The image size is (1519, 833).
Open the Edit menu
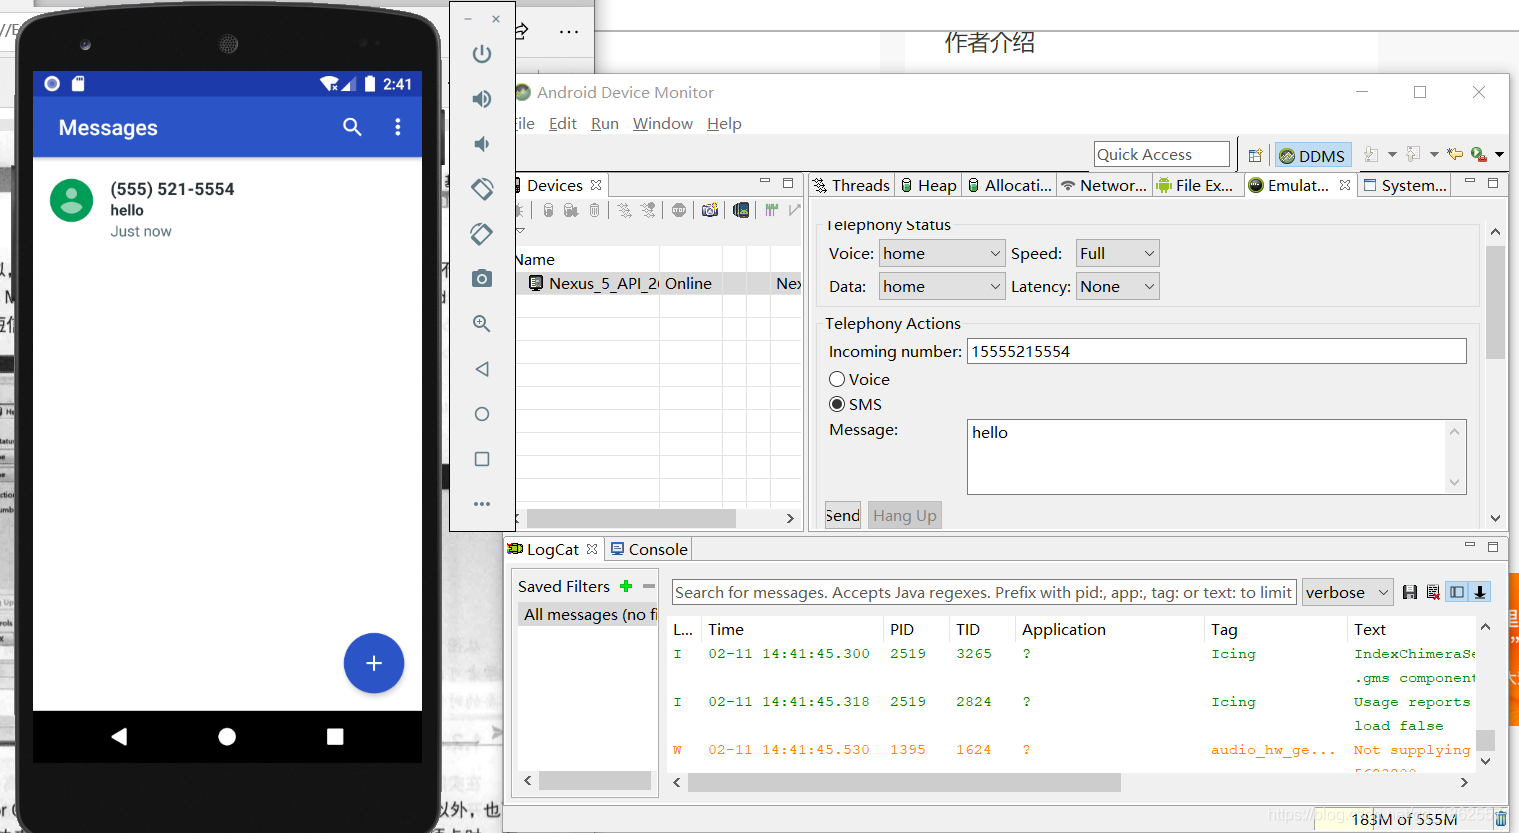(563, 123)
